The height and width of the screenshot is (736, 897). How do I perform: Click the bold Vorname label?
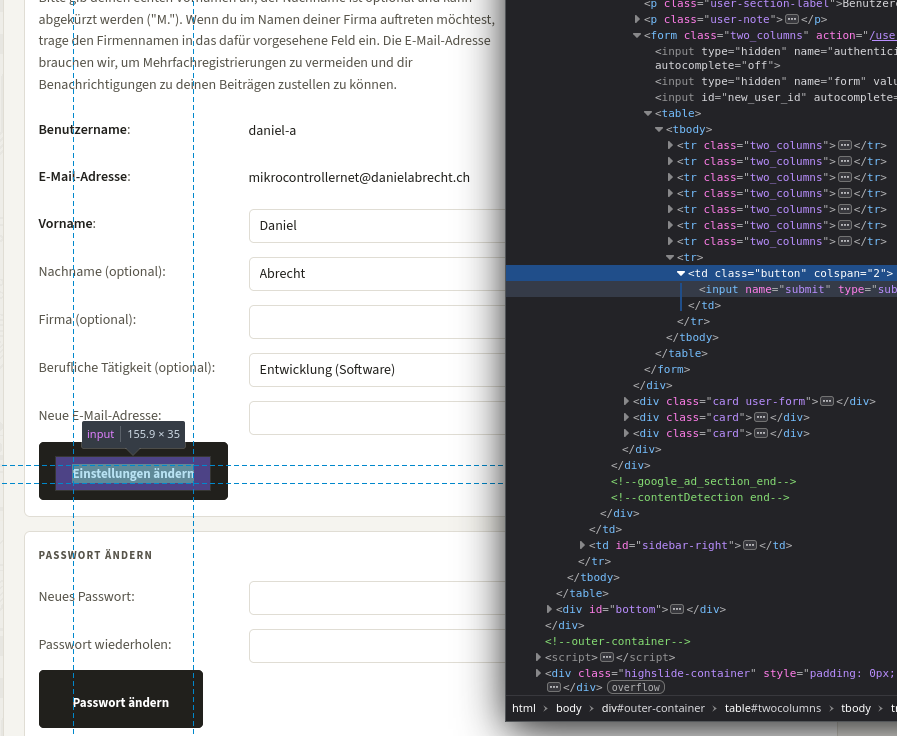(x=67, y=224)
